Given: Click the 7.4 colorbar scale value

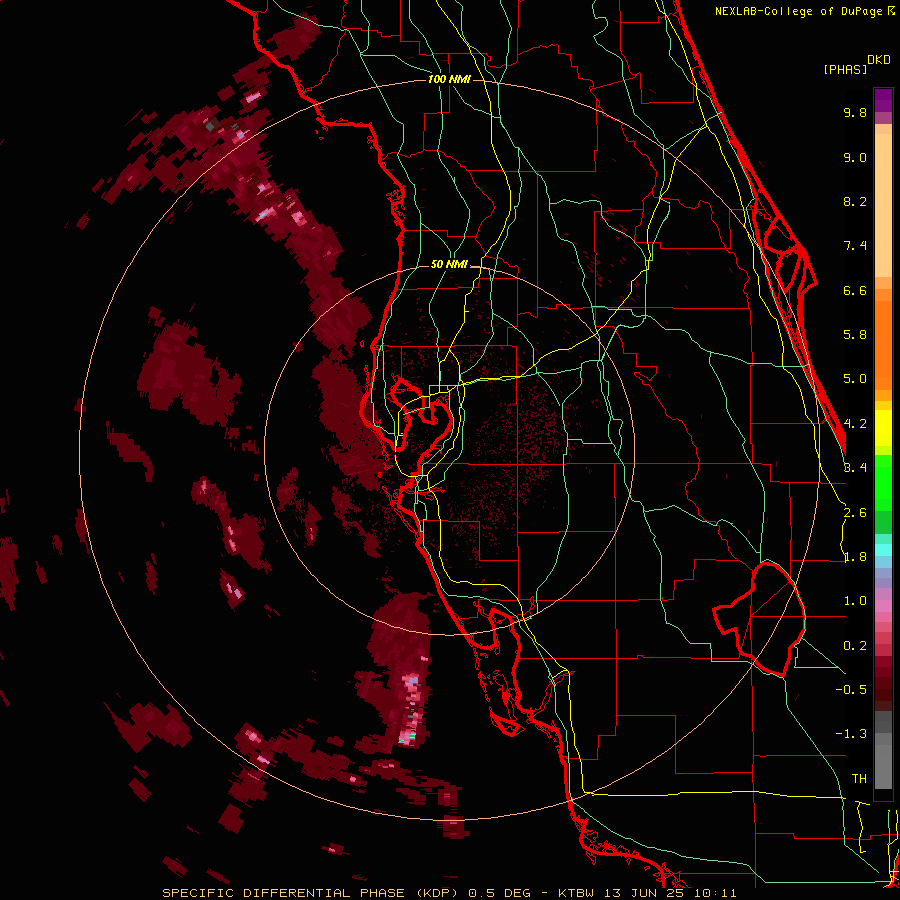Looking at the screenshot, I should coord(855,246).
